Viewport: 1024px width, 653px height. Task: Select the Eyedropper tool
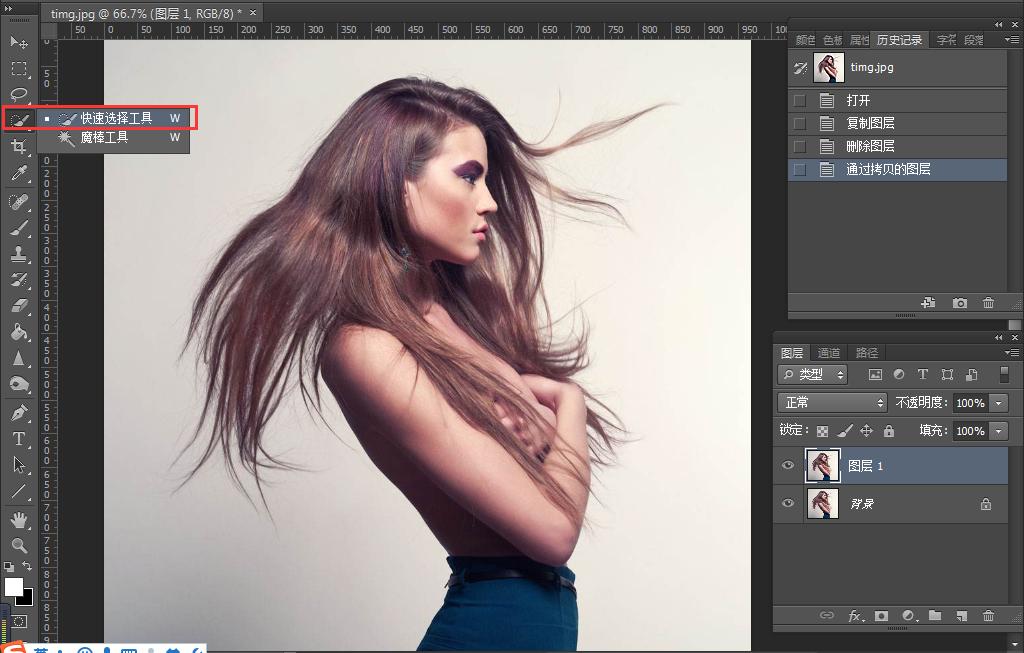(19, 174)
